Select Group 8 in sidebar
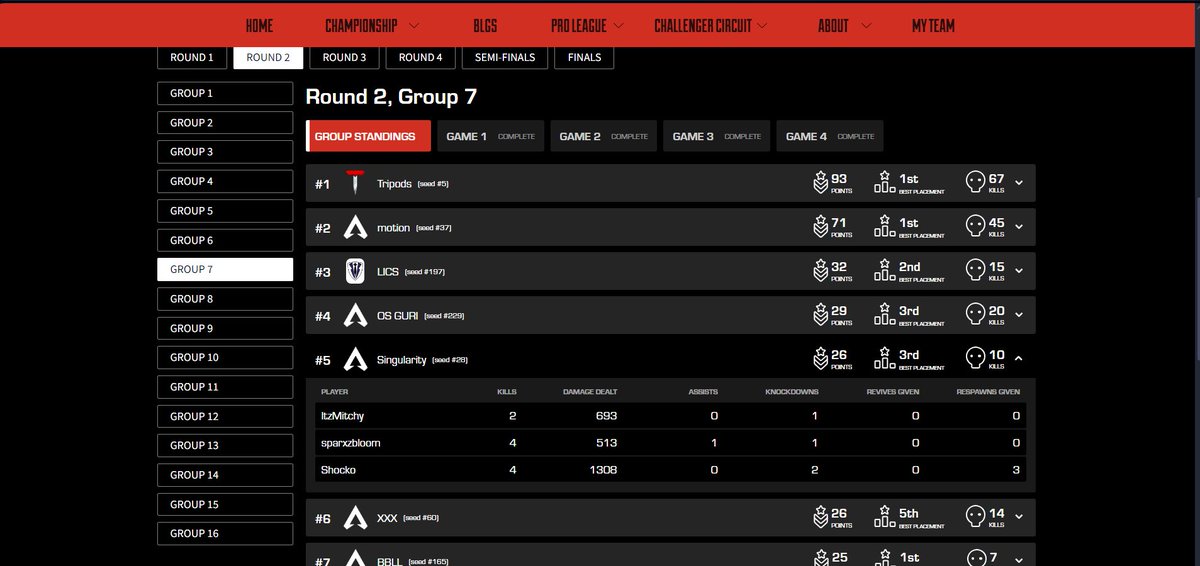The height and width of the screenshot is (566, 1200). pos(225,299)
